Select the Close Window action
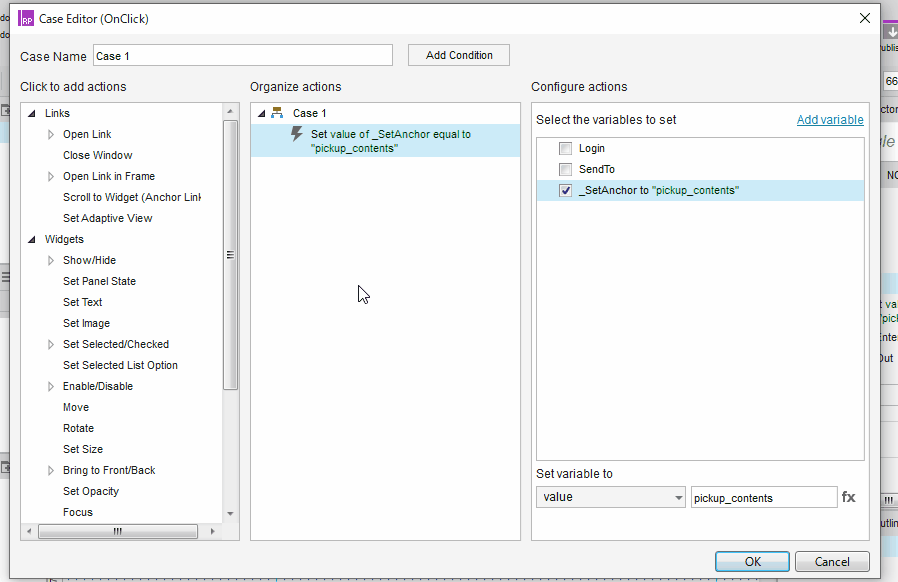This screenshot has height=582, width=898. 97,155
